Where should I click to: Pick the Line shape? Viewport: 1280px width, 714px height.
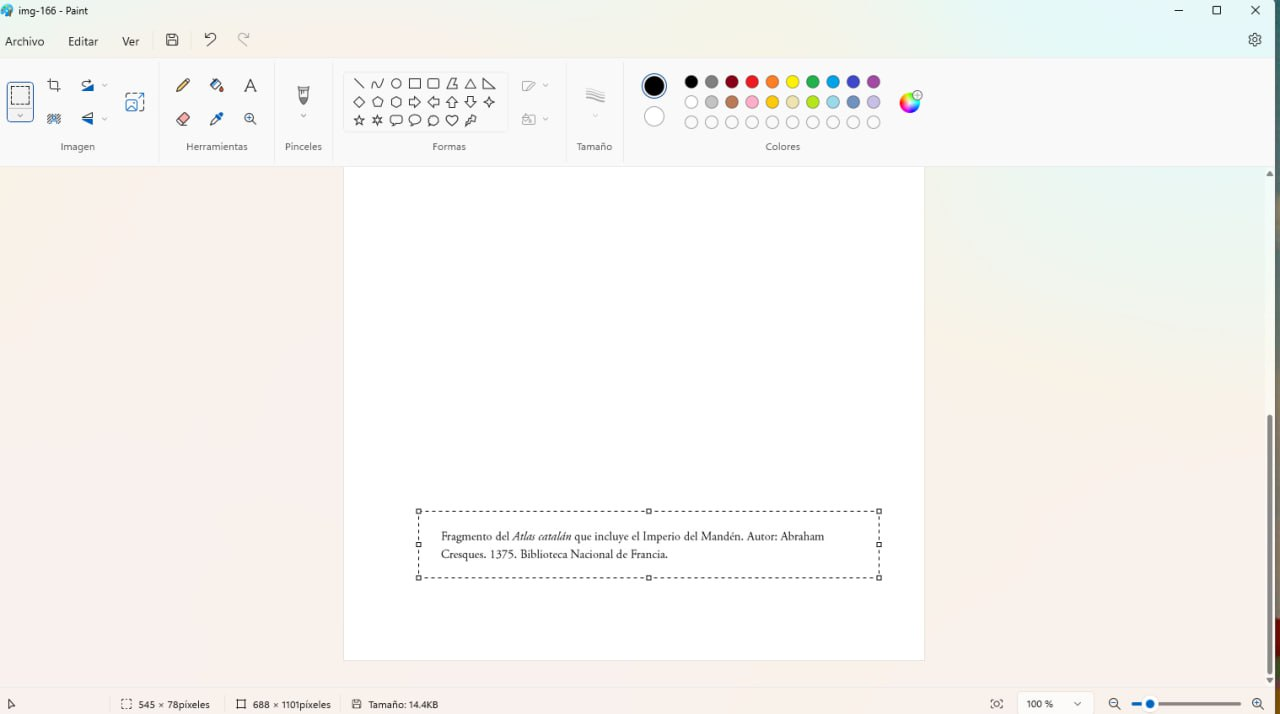359,84
